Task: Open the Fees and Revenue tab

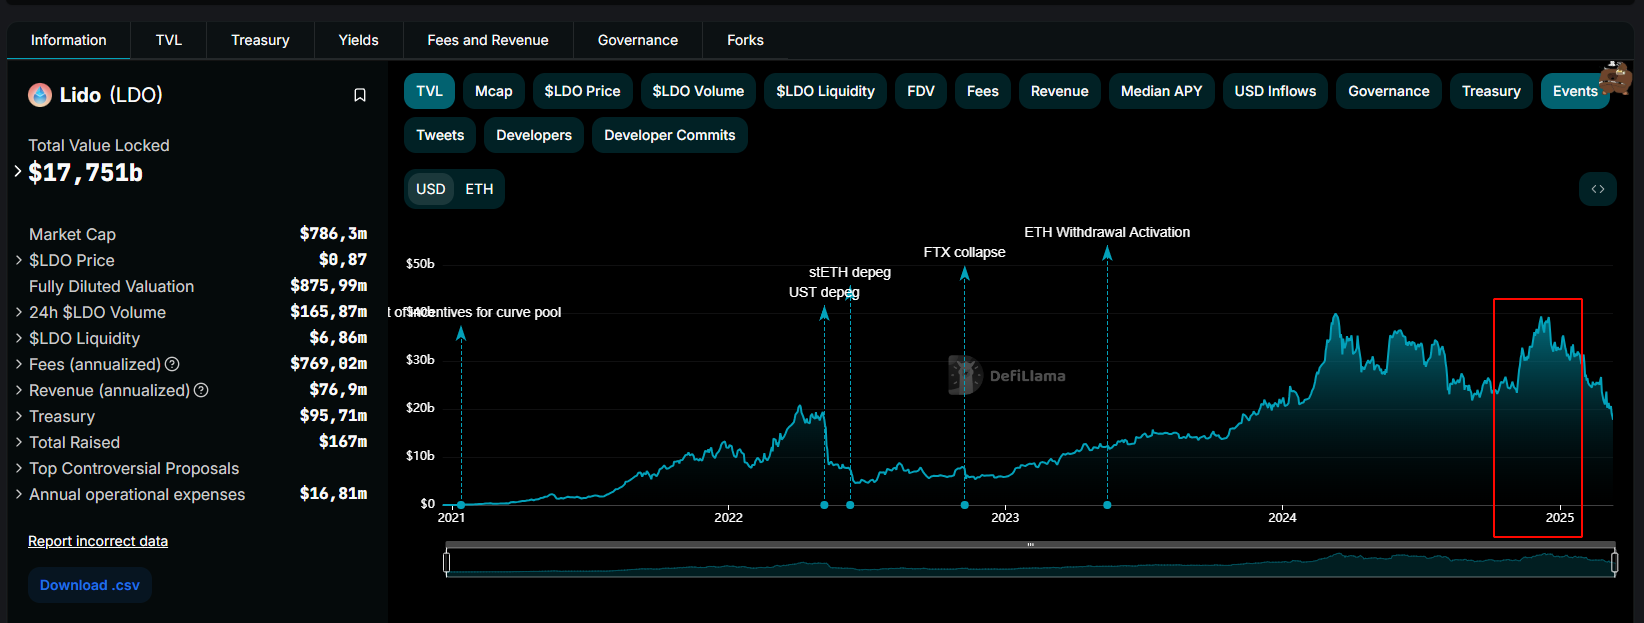Action: (488, 40)
